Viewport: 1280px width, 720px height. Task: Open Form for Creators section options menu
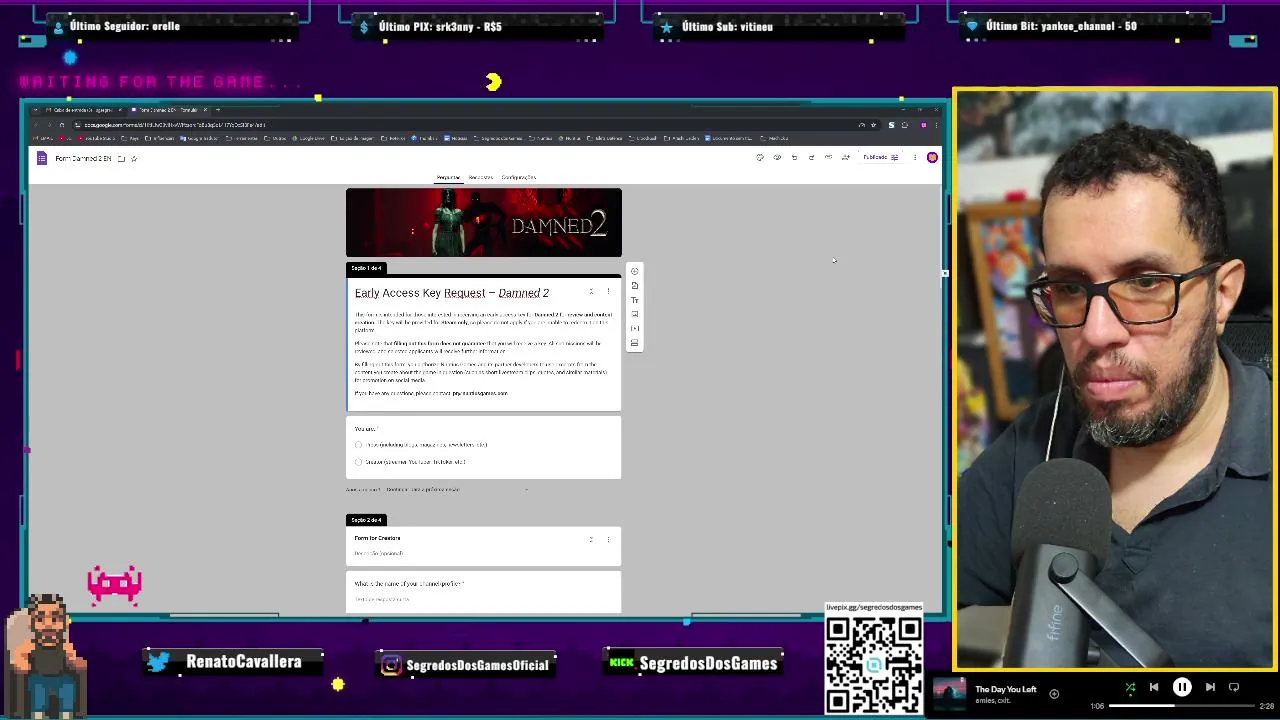[608, 540]
